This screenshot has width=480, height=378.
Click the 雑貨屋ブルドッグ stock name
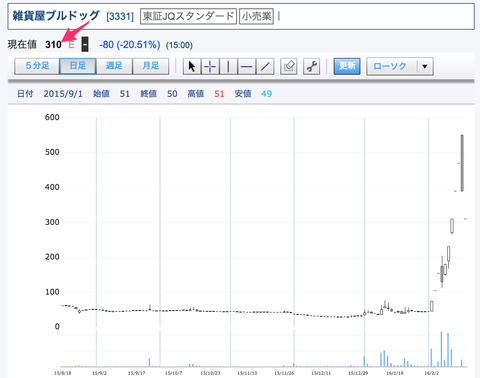(56, 15)
